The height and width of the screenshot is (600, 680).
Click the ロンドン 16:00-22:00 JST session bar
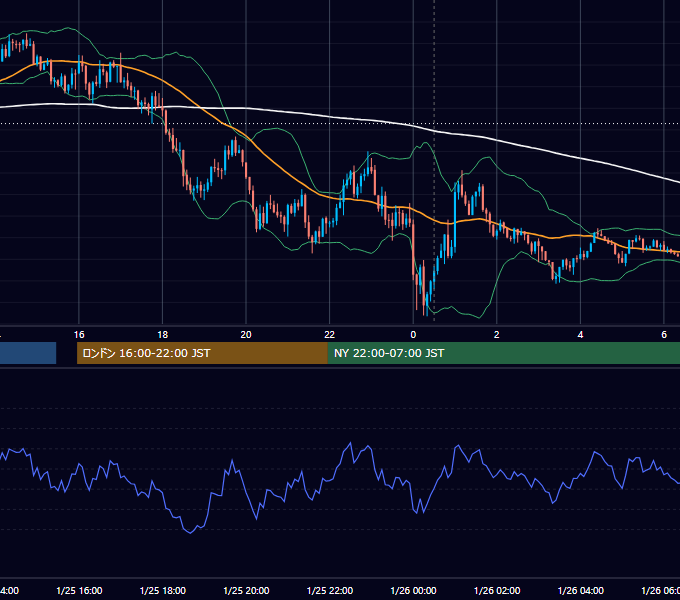coord(202,353)
